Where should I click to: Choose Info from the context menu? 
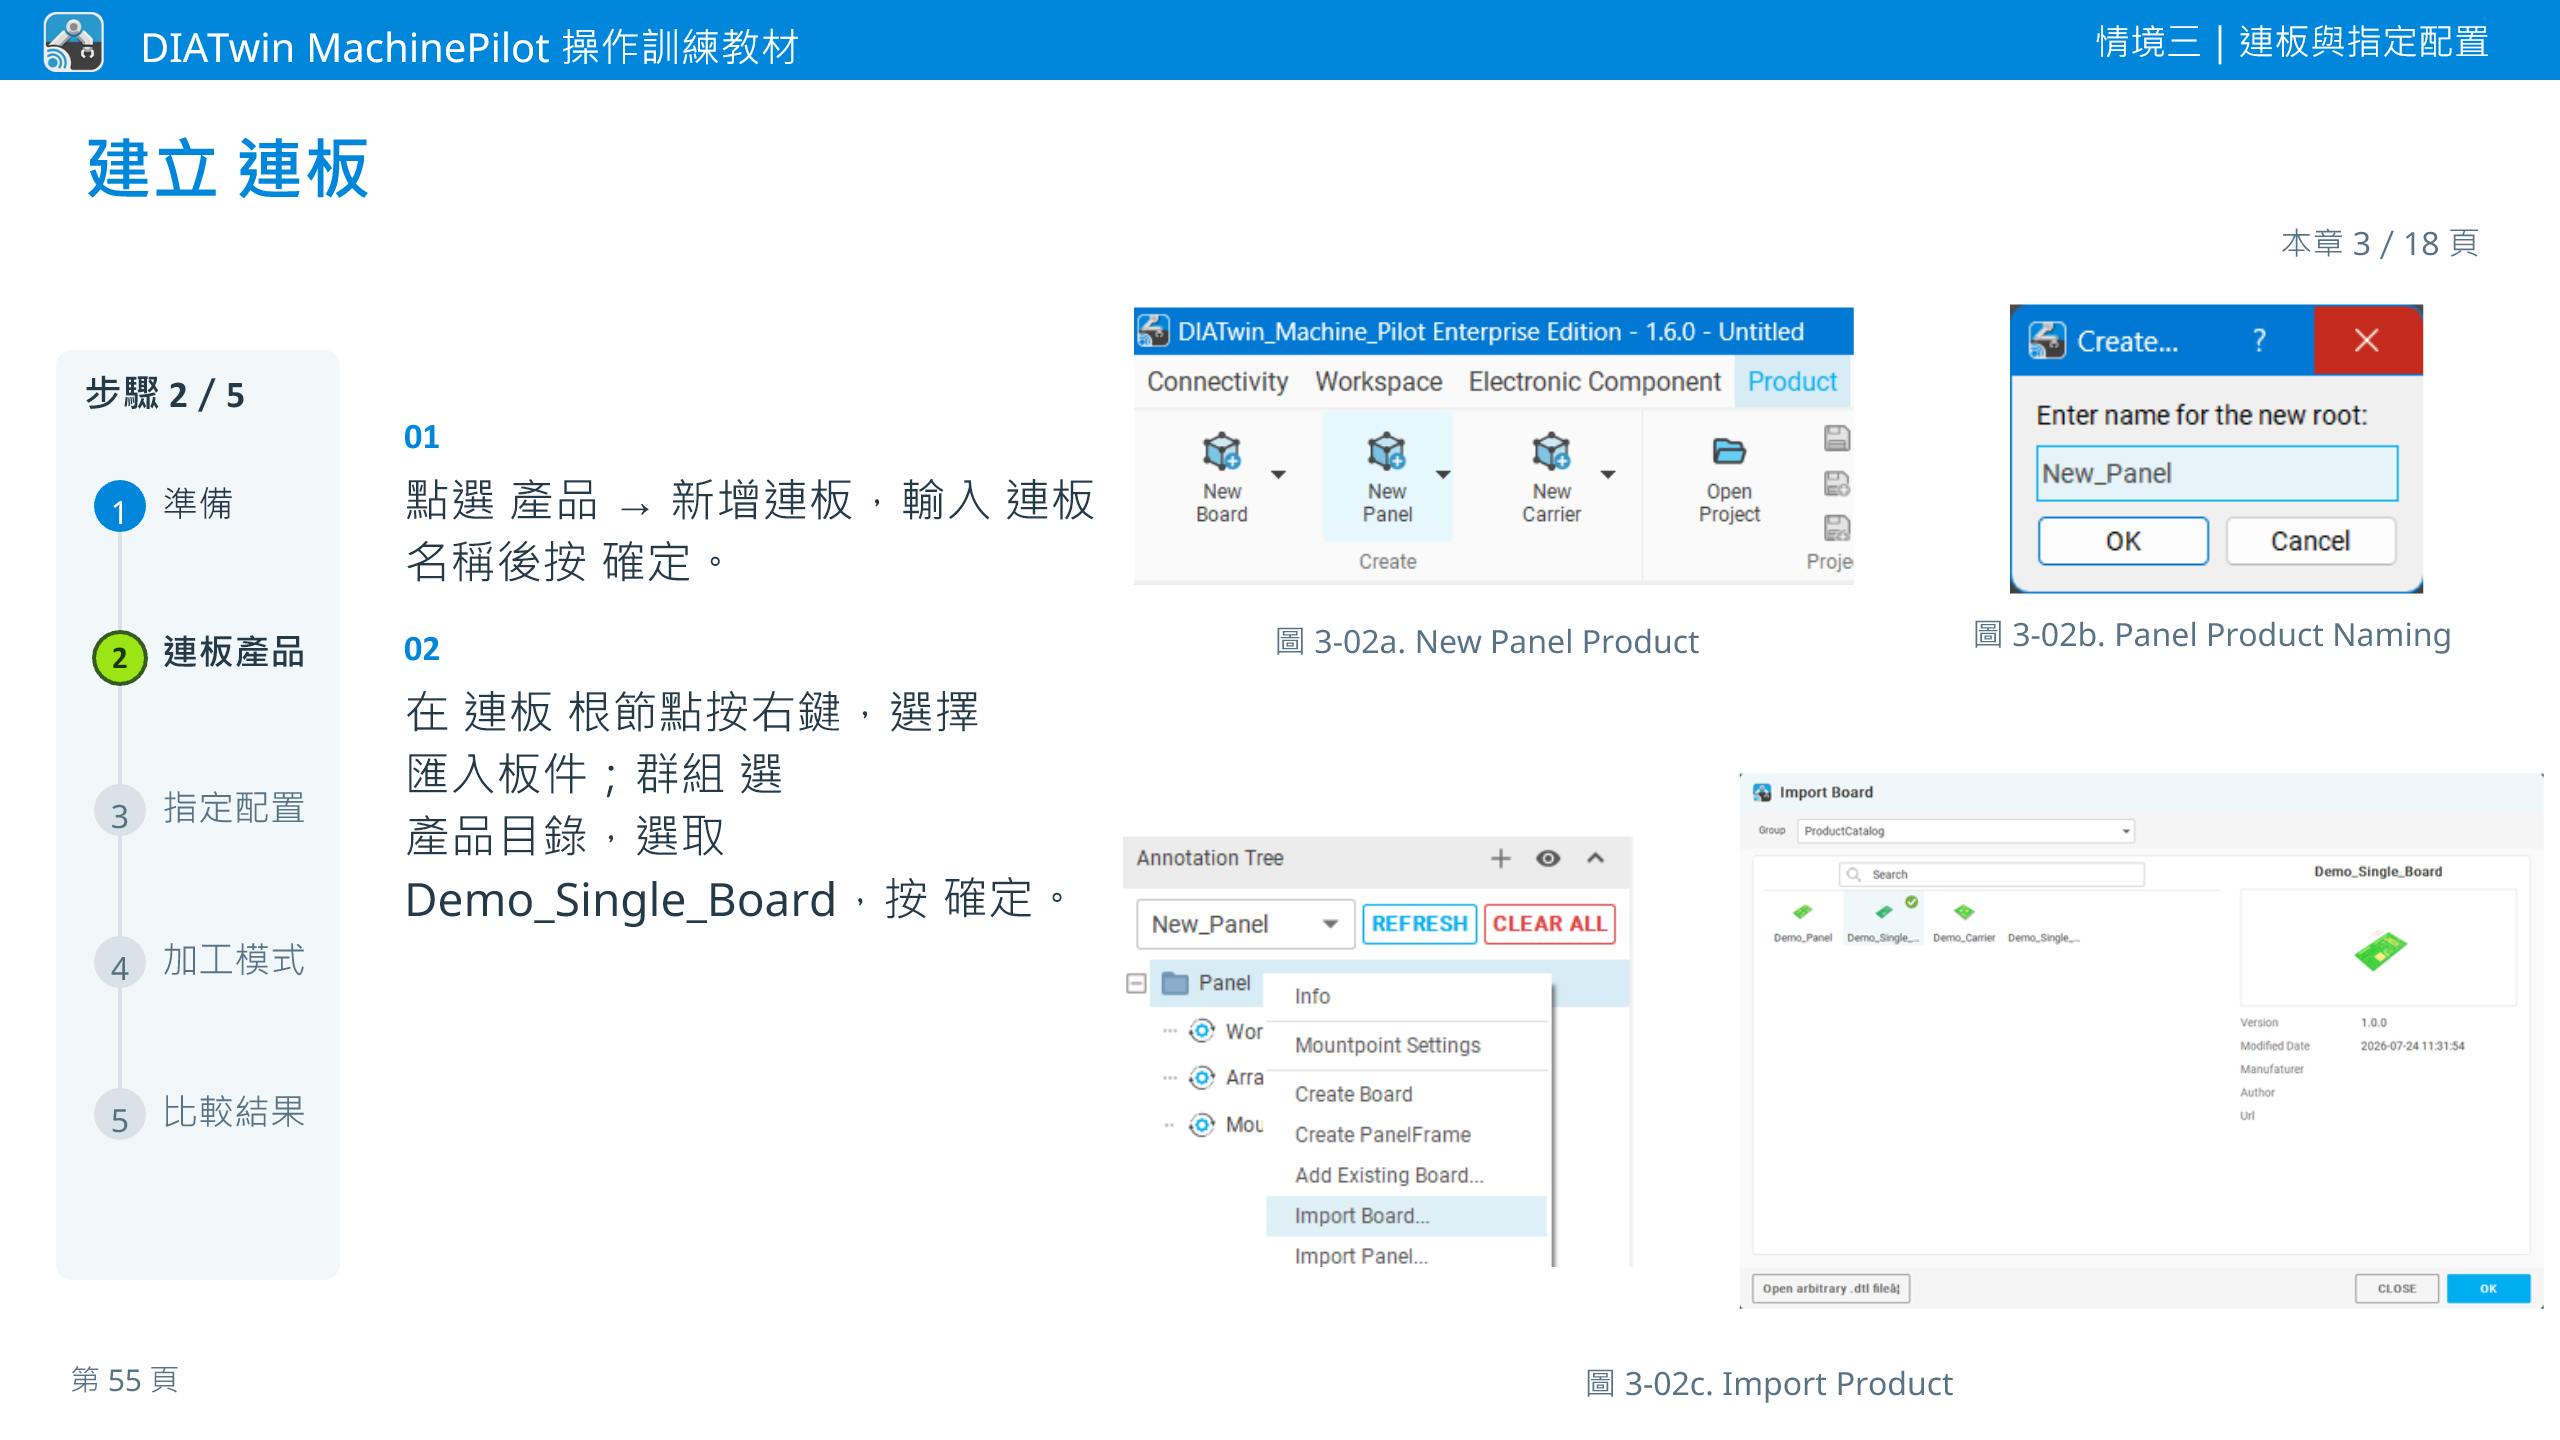coord(1406,996)
